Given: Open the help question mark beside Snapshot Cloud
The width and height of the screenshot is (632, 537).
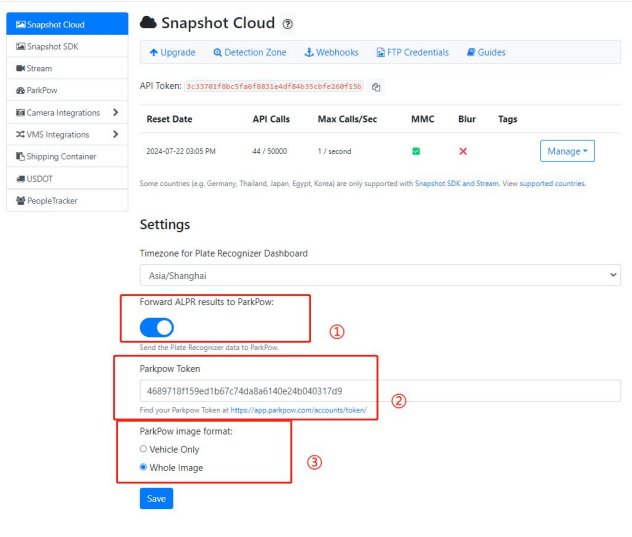Looking at the screenshot, I should click(287, 24).
